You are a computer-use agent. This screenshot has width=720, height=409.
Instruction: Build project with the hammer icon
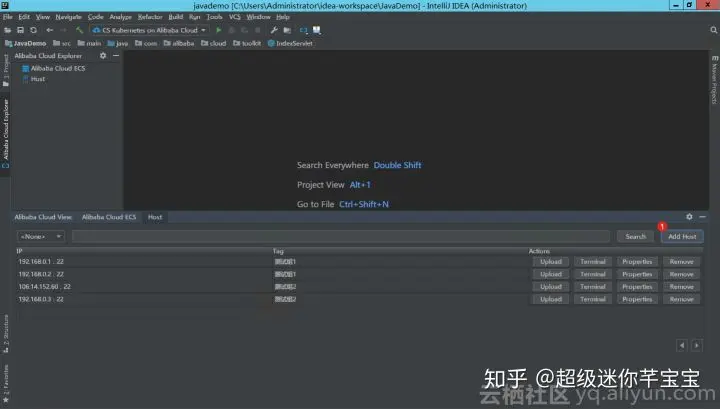pyautogui.click(x=79, y=30)
